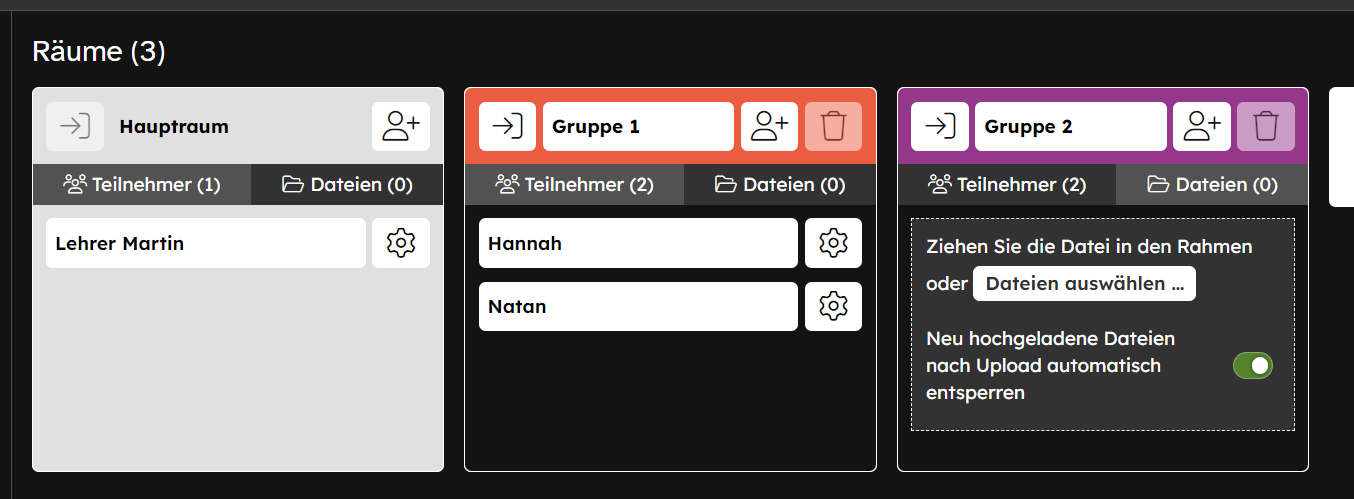Enter the Gruppe 1 room
Viewport: 1354px width, 499px height.
tap(508, 127)
